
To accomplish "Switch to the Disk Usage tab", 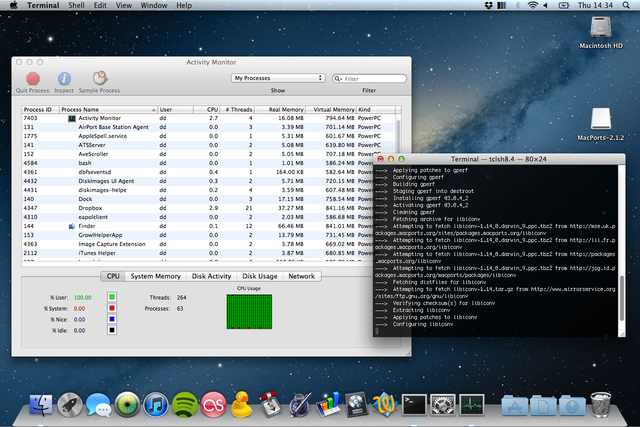I will (x=260, y=276).
